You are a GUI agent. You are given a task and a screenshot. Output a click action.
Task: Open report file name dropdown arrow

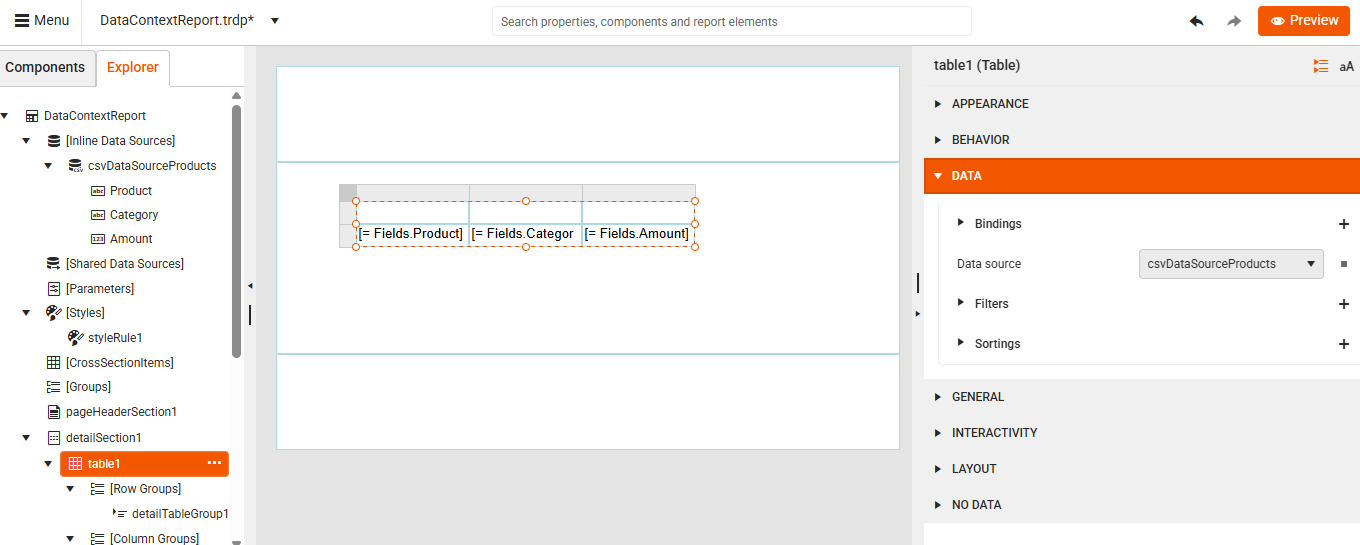tap(275, 21)
